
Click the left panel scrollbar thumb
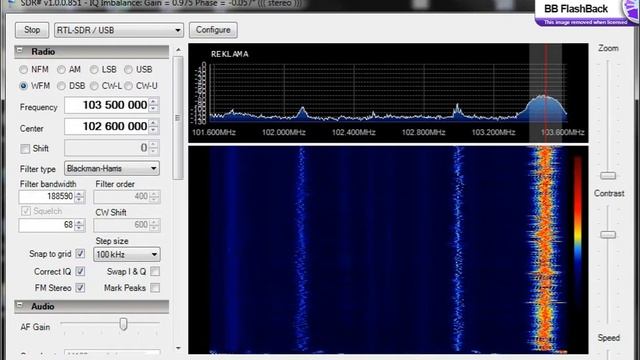(x=178, y=118)
